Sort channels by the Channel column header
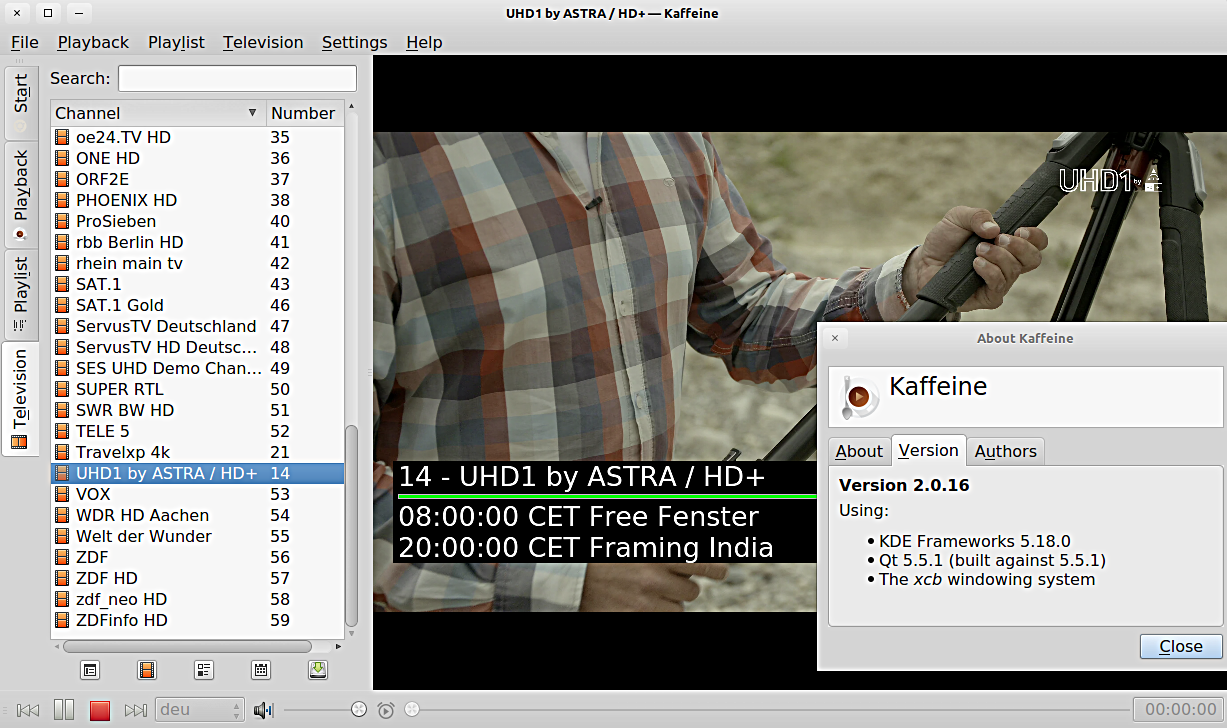The image size is (1227, 728). click(158, 113)
